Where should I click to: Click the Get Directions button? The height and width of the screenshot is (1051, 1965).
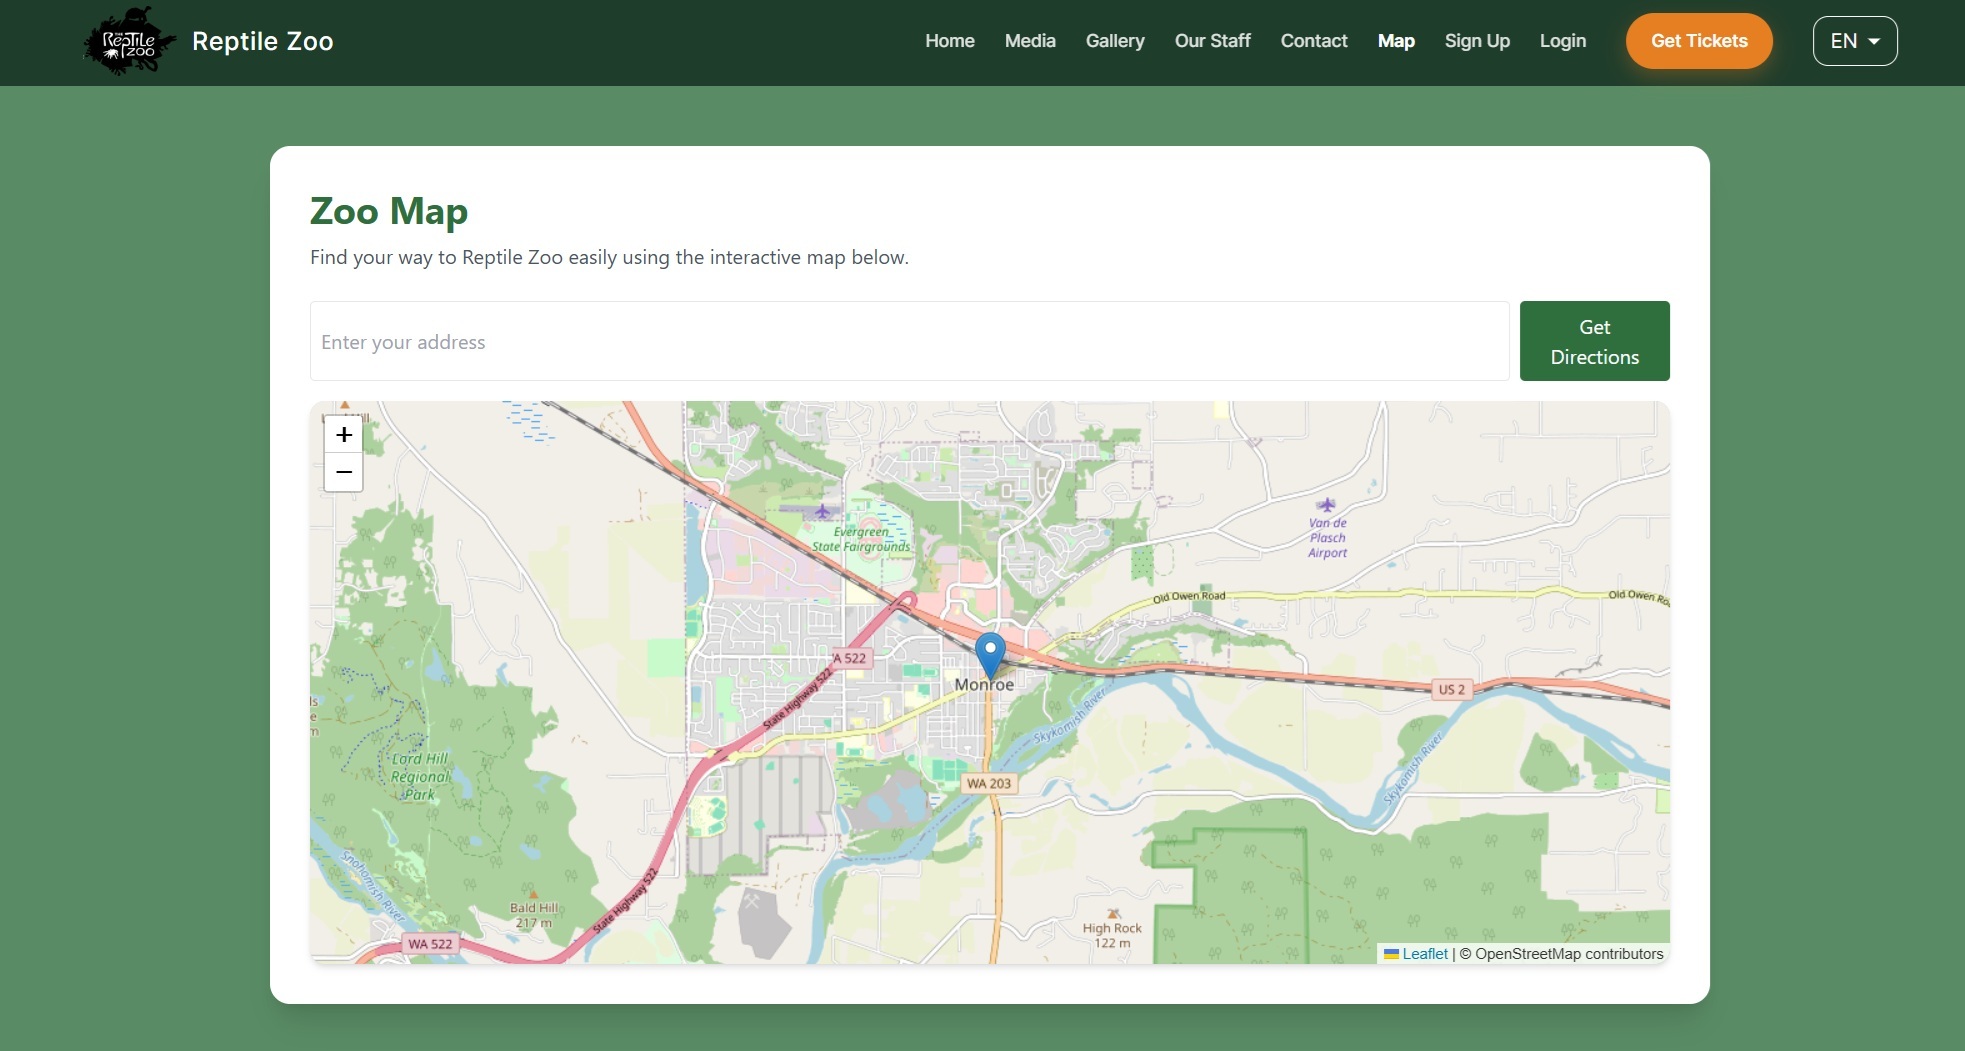click(1594, 341)
